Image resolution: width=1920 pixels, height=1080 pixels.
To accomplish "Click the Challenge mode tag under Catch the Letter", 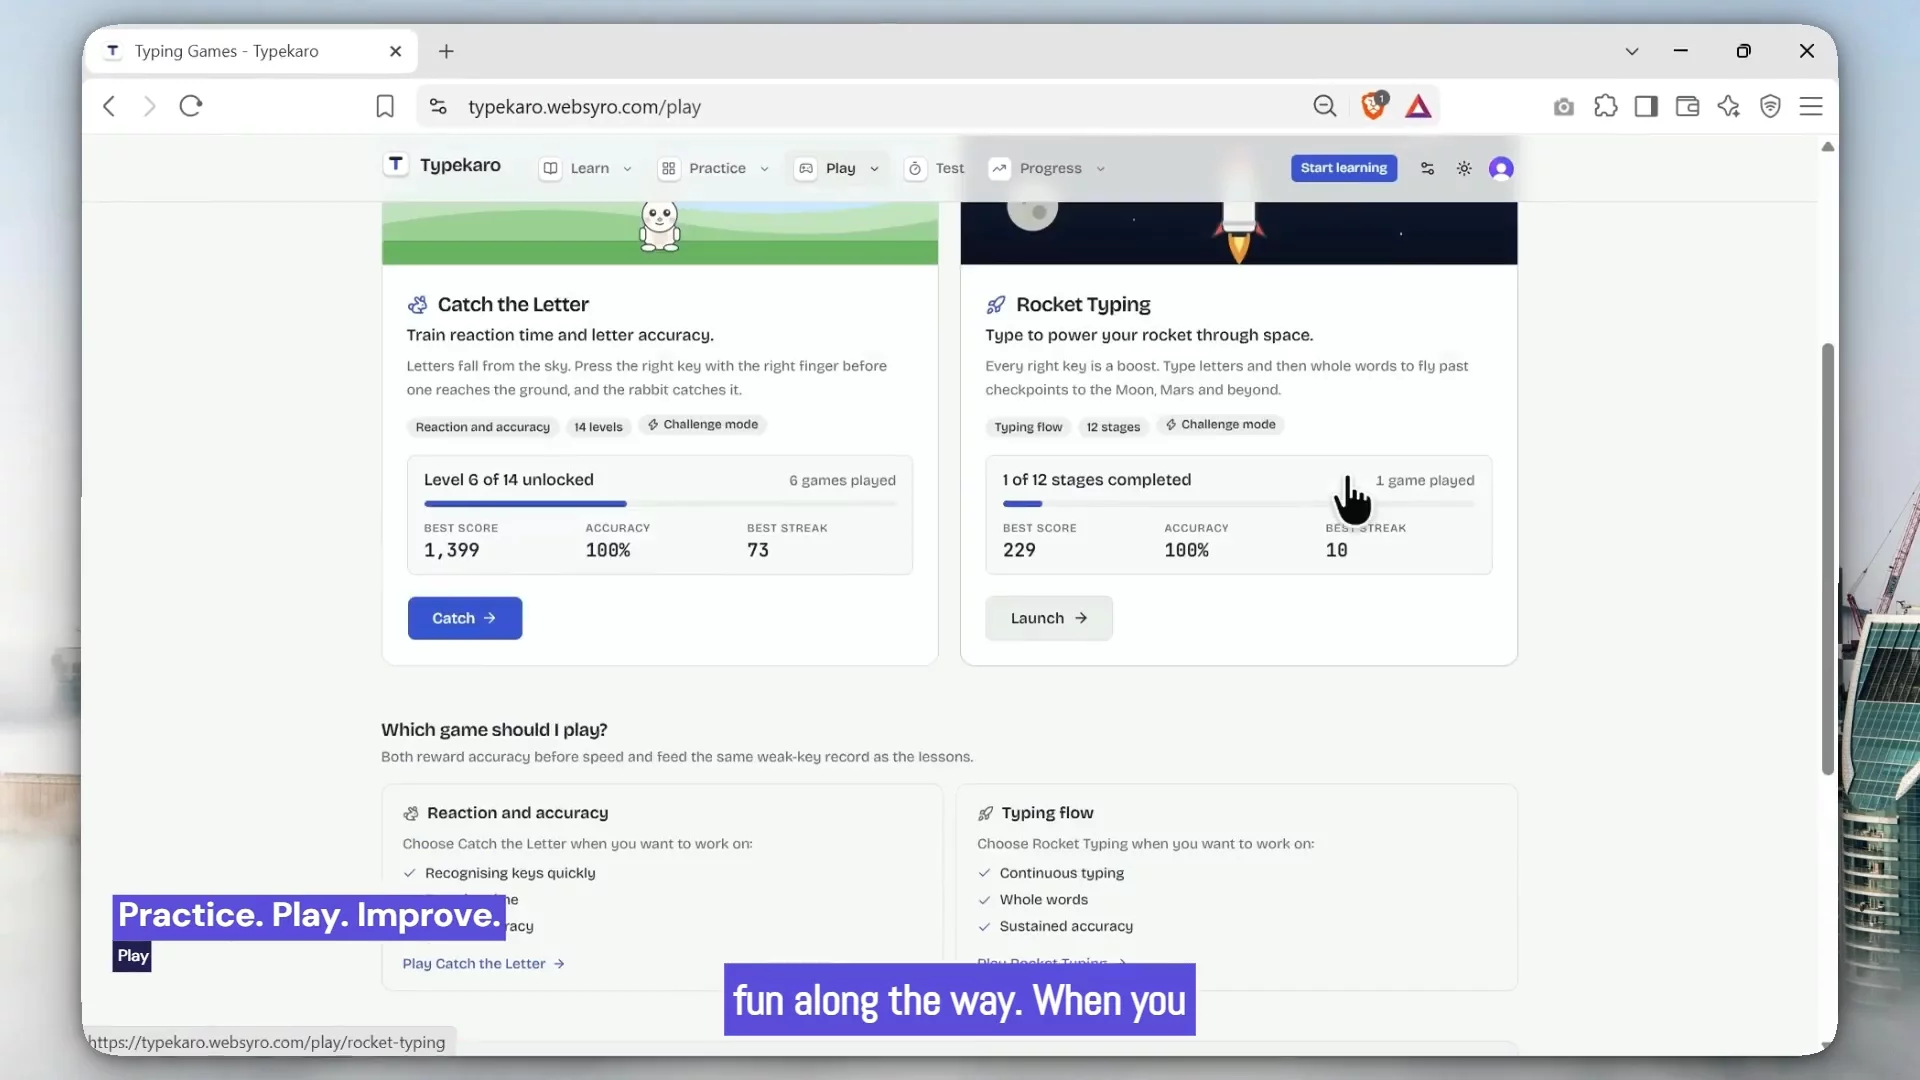I will (x=703, y=425).
